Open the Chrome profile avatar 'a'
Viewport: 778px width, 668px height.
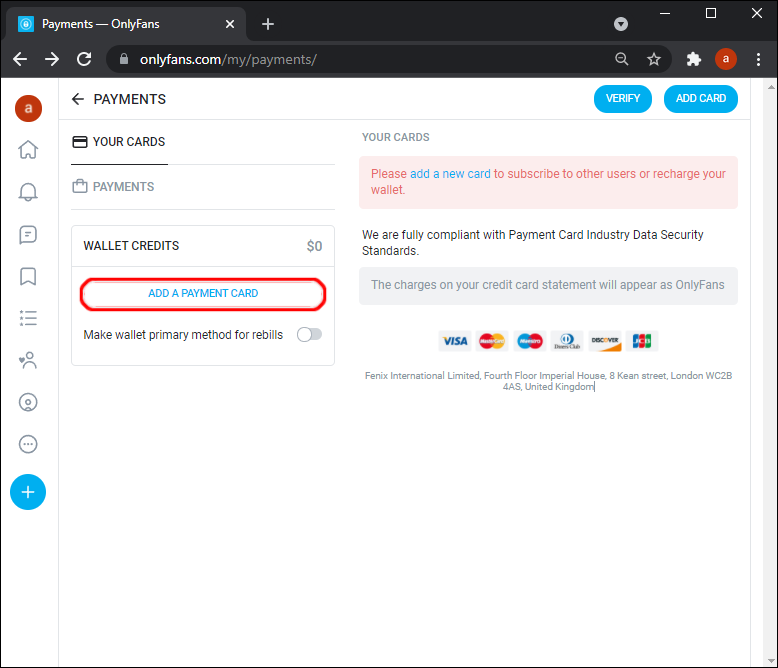click(726, 59)
